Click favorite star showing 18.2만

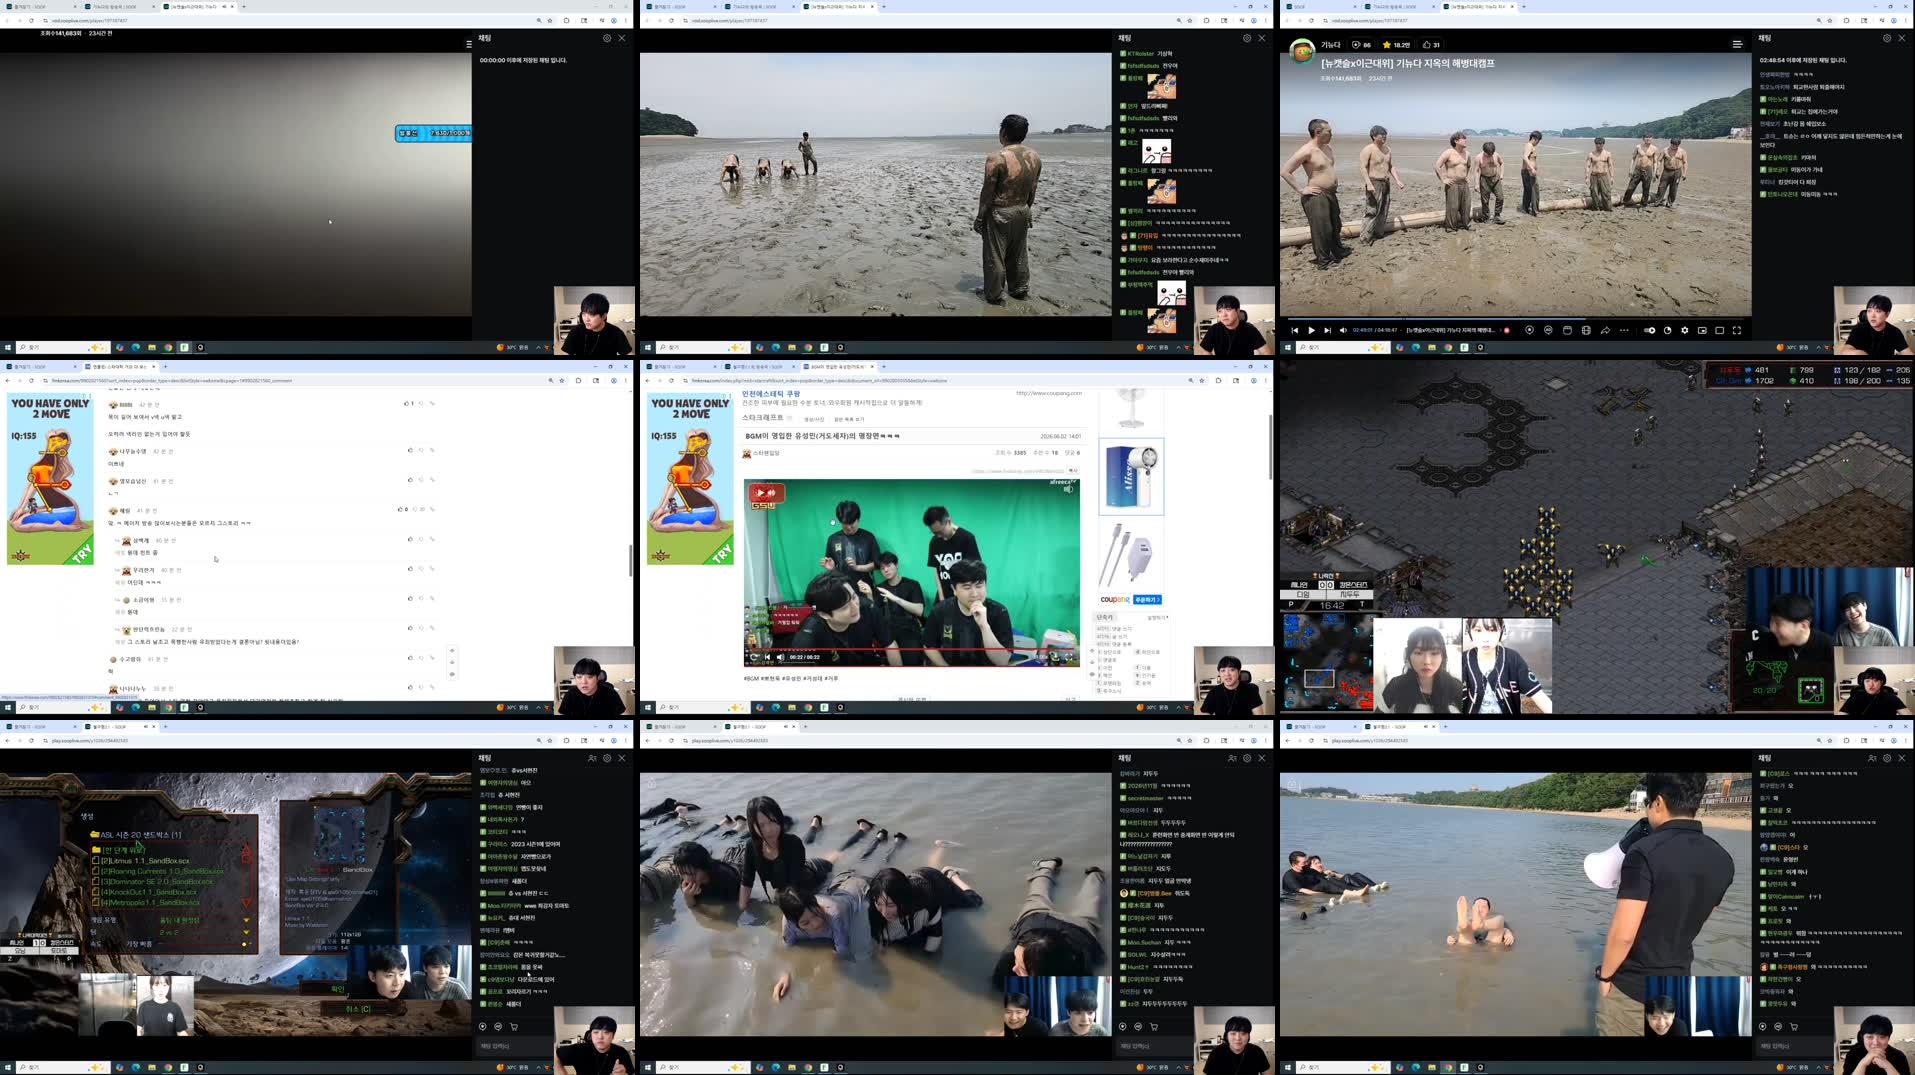coord(1396,45)
